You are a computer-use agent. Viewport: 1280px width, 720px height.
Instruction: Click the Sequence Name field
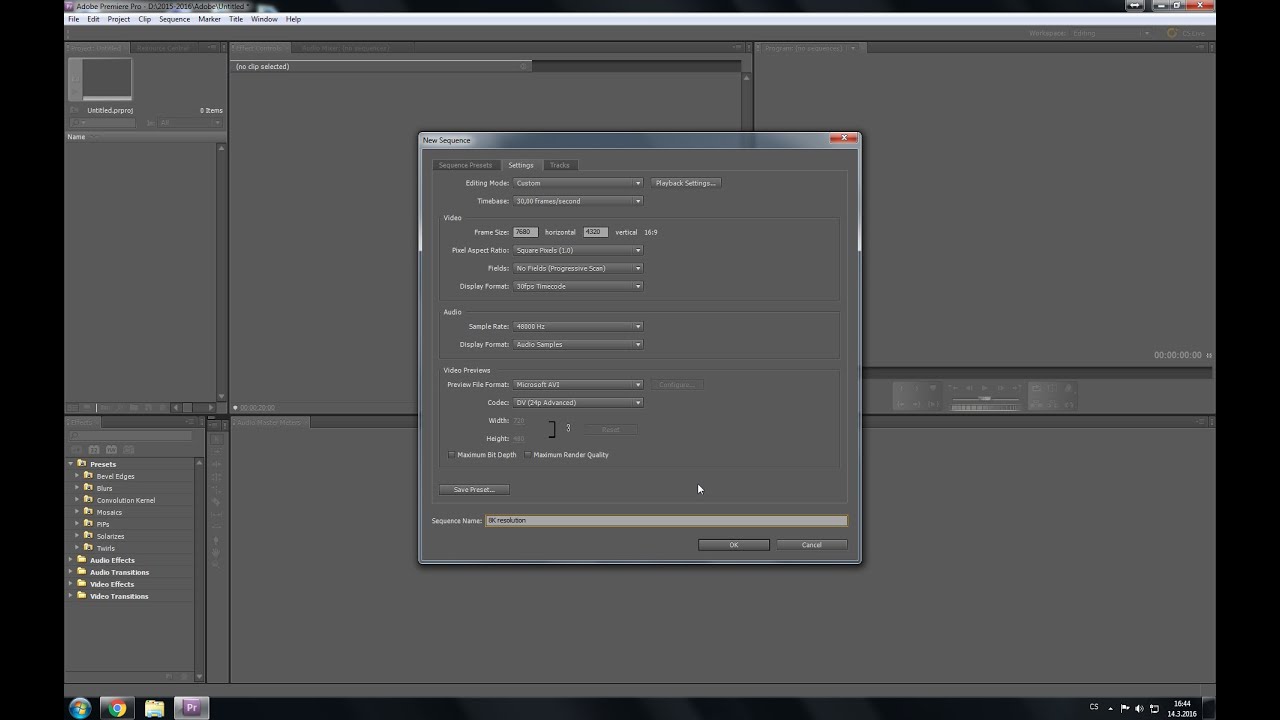pos(666,520)
